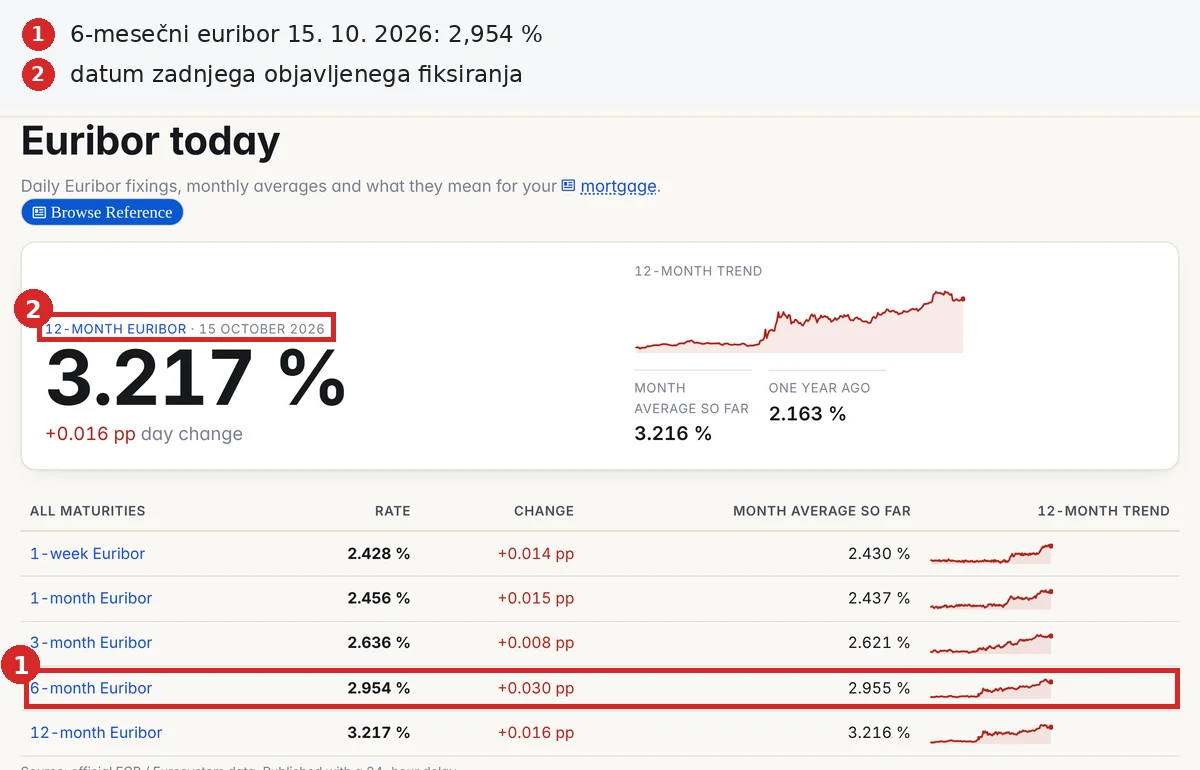The width and height of the screenshot is (1200, 770).
Task: Click the 12-month Euribor row trend sparkline
Action: pos(991,733)
